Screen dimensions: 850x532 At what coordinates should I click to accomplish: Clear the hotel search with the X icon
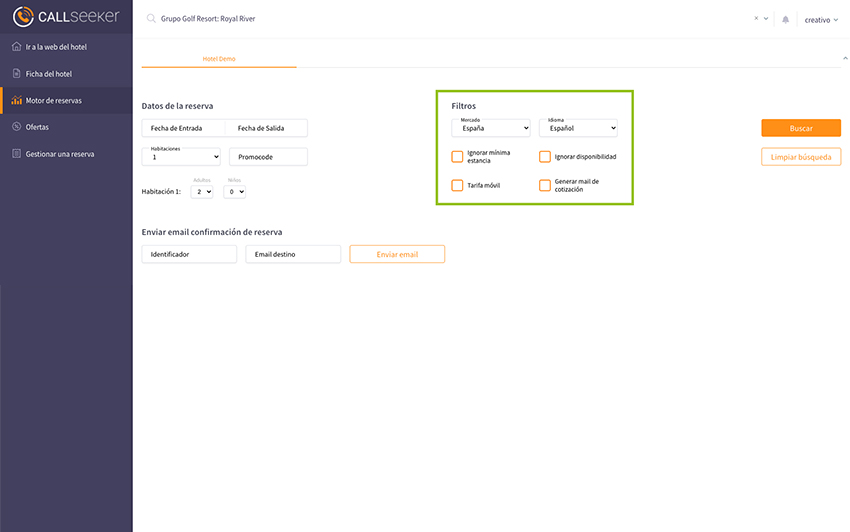pos(756,18)
